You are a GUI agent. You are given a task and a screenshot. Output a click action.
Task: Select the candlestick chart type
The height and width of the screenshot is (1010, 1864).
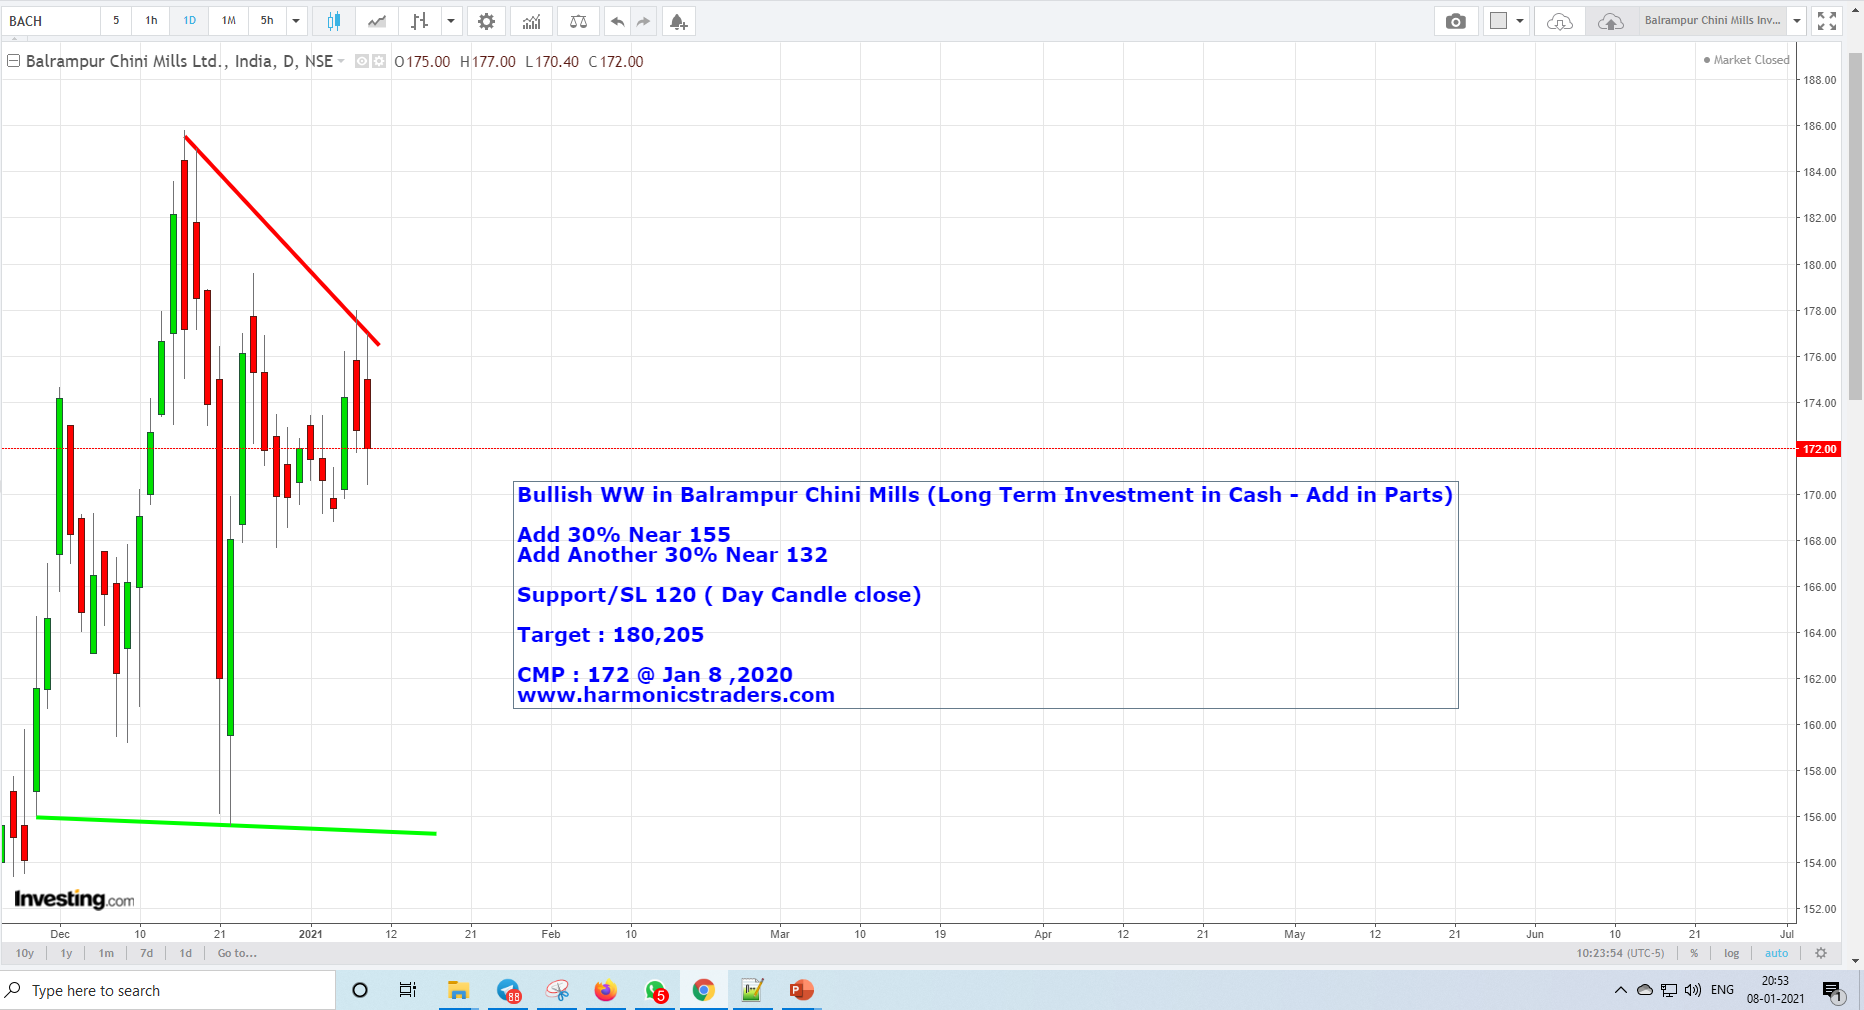[334, 20]
